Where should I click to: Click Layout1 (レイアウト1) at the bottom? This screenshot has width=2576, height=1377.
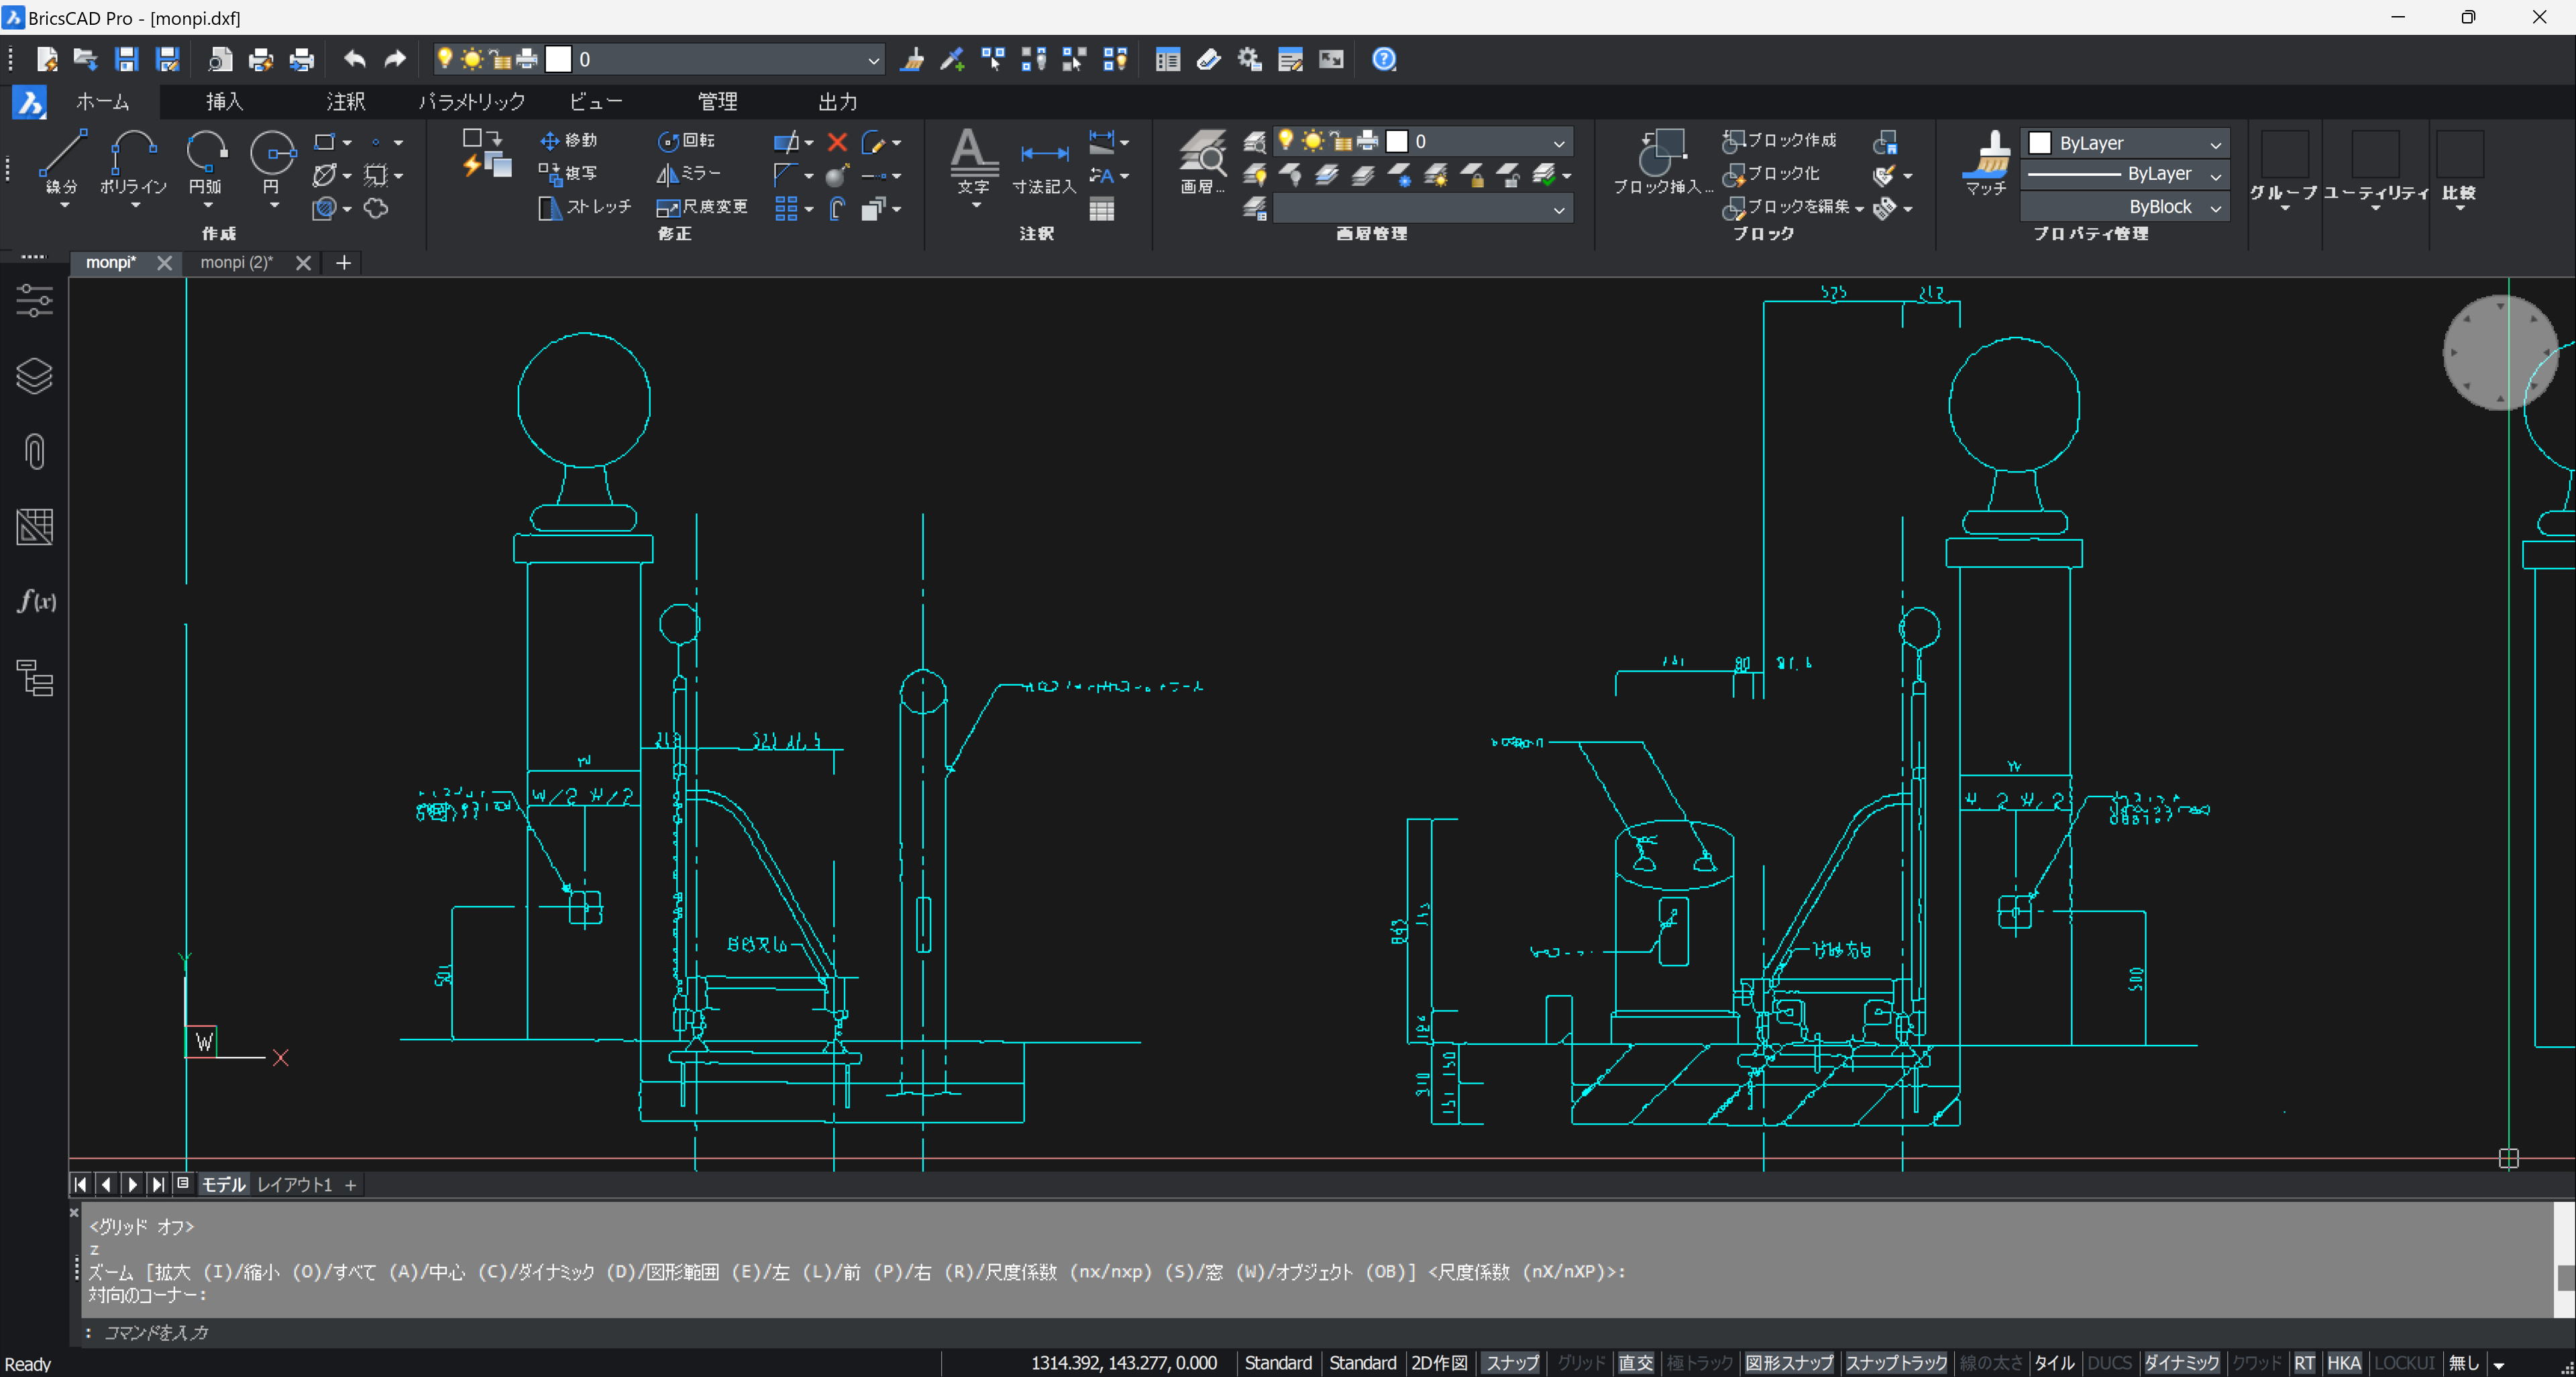[294, 1185]
